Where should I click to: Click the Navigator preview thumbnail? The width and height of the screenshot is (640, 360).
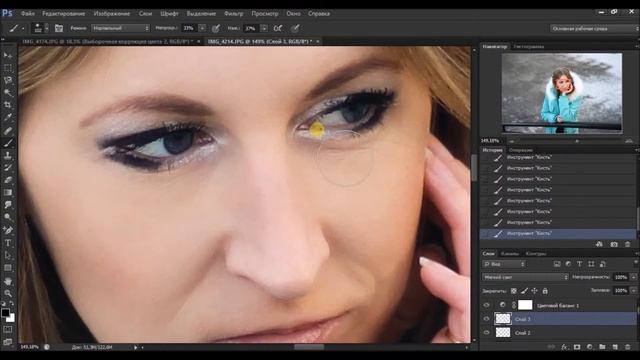562,93
